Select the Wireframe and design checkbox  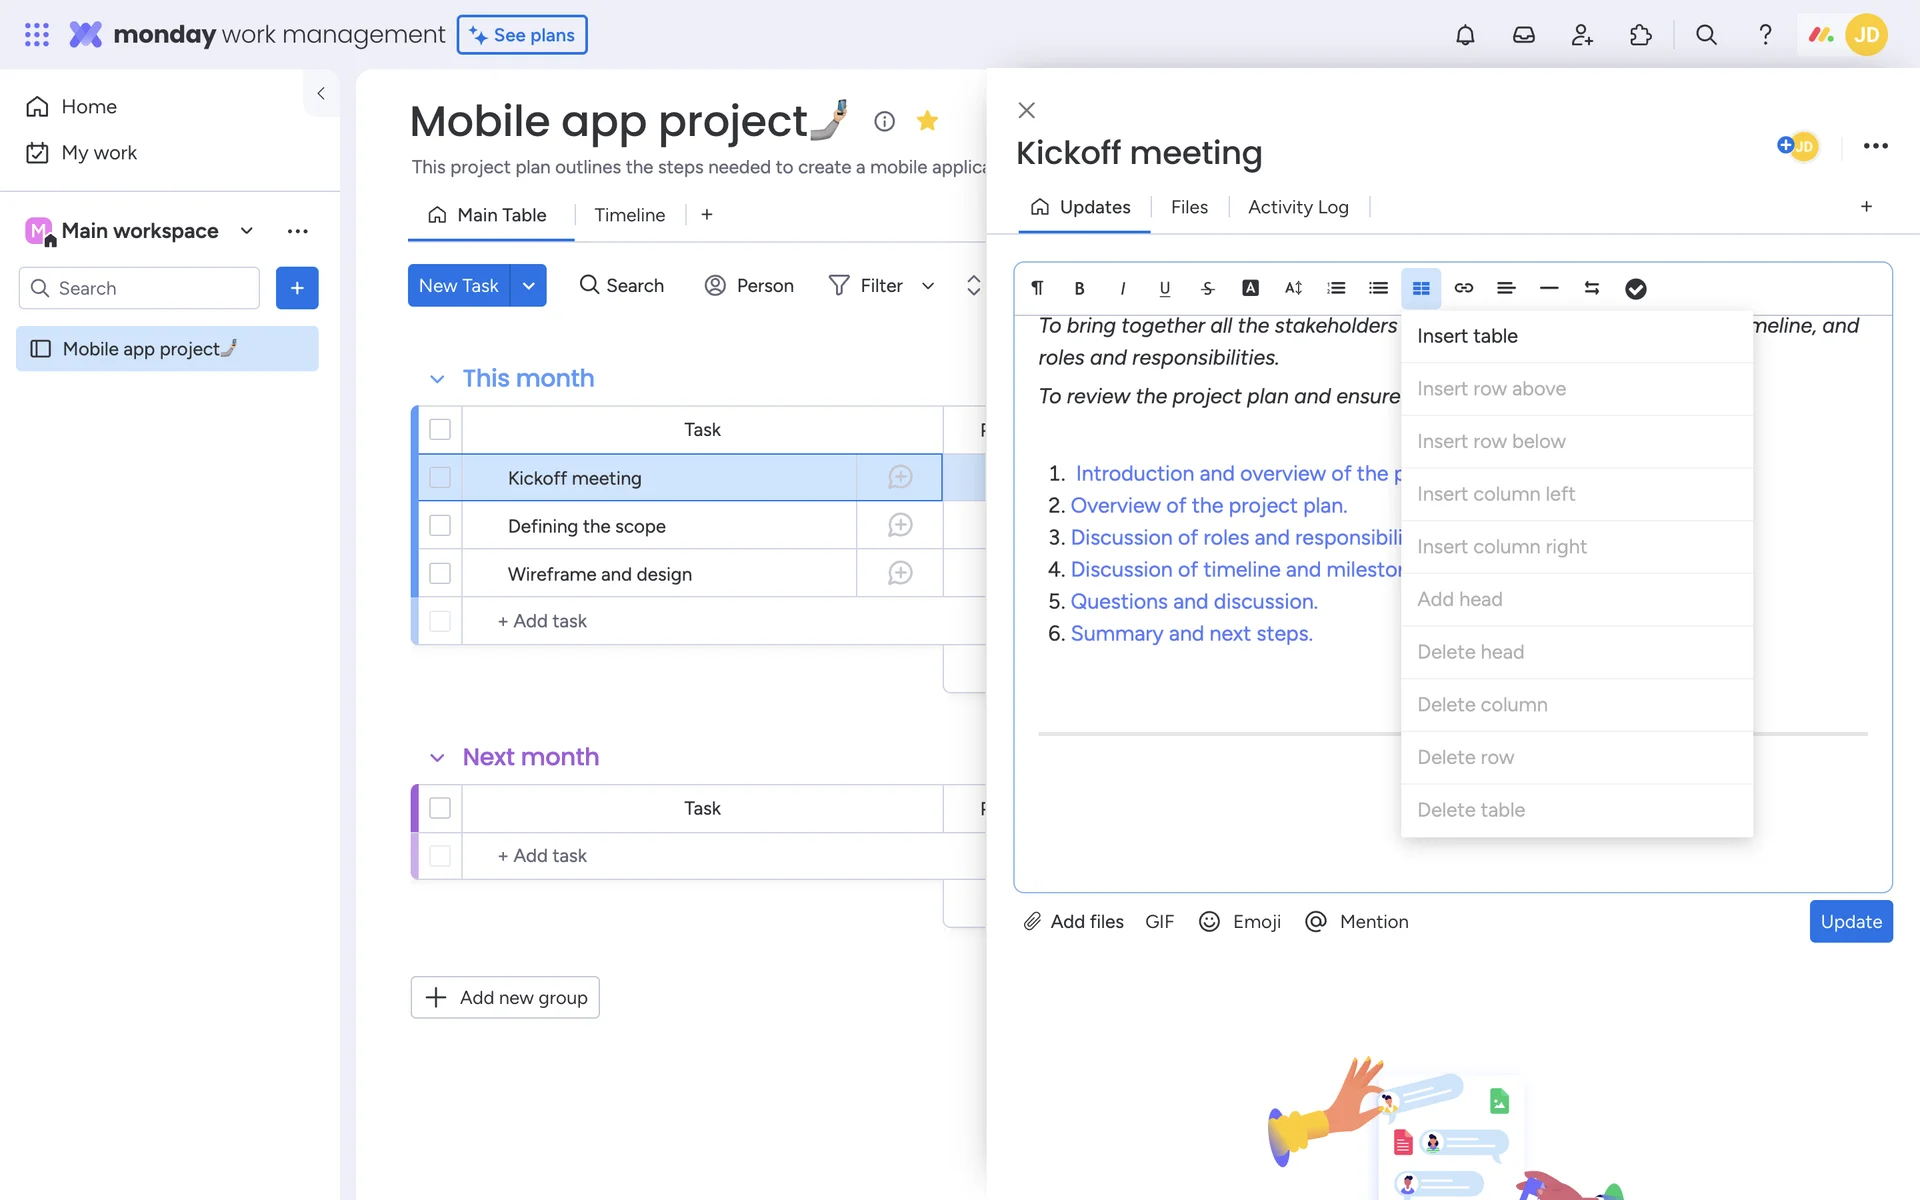pyautogui.click(x=440, y=574)
